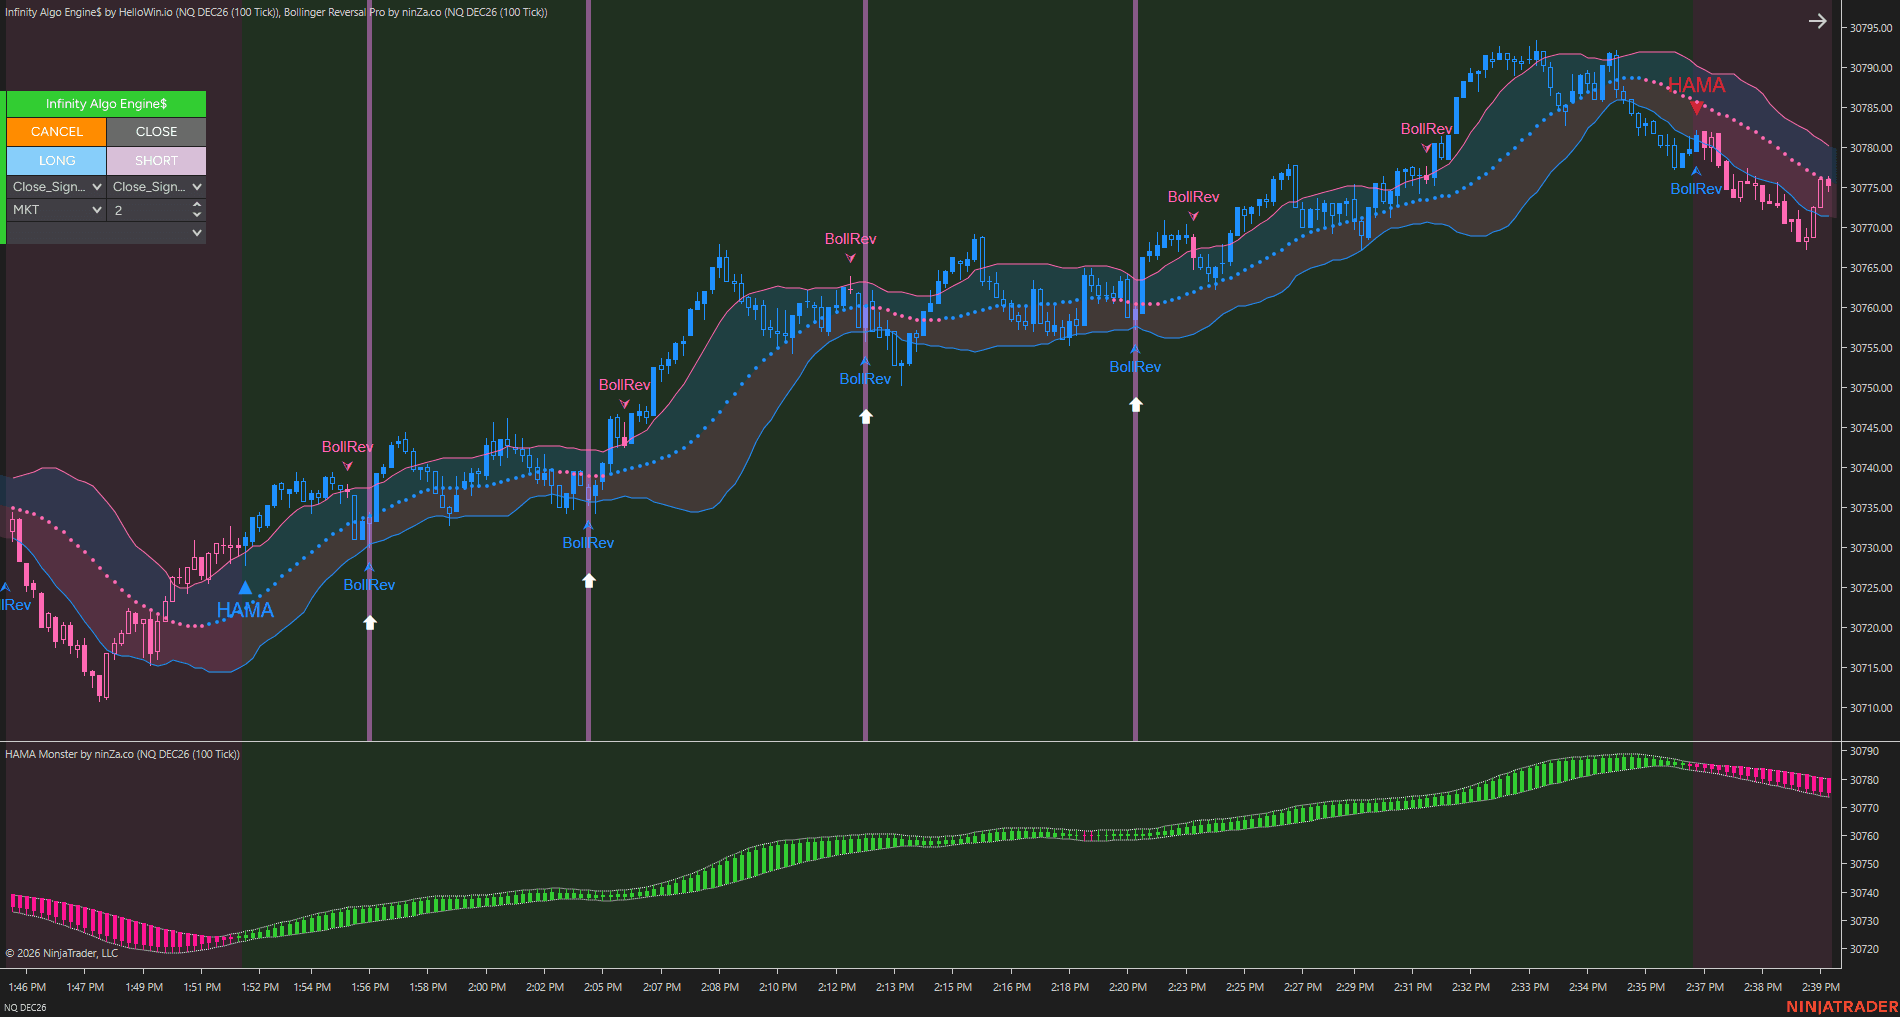Click the blue HAMA up-triangle signal
1900x1017 pixels.
(245, 588)
